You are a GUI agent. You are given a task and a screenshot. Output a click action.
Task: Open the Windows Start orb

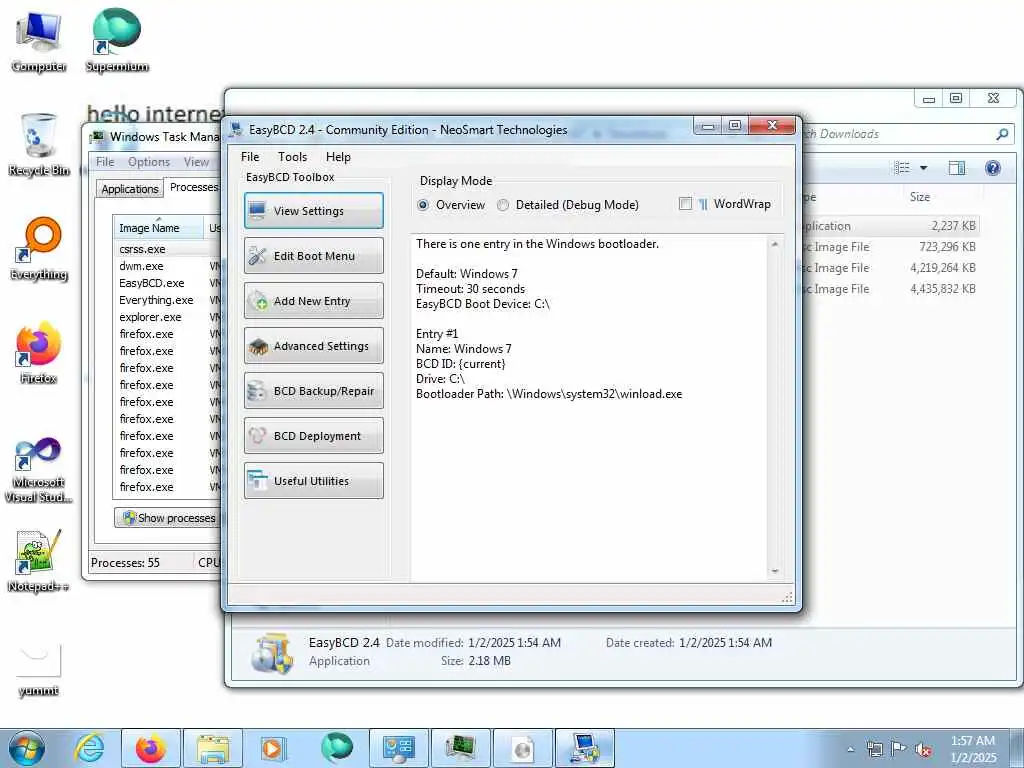coord(27,748)
